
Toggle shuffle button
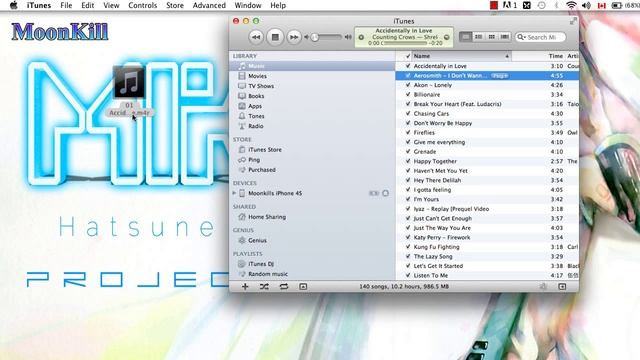(264, 287)
